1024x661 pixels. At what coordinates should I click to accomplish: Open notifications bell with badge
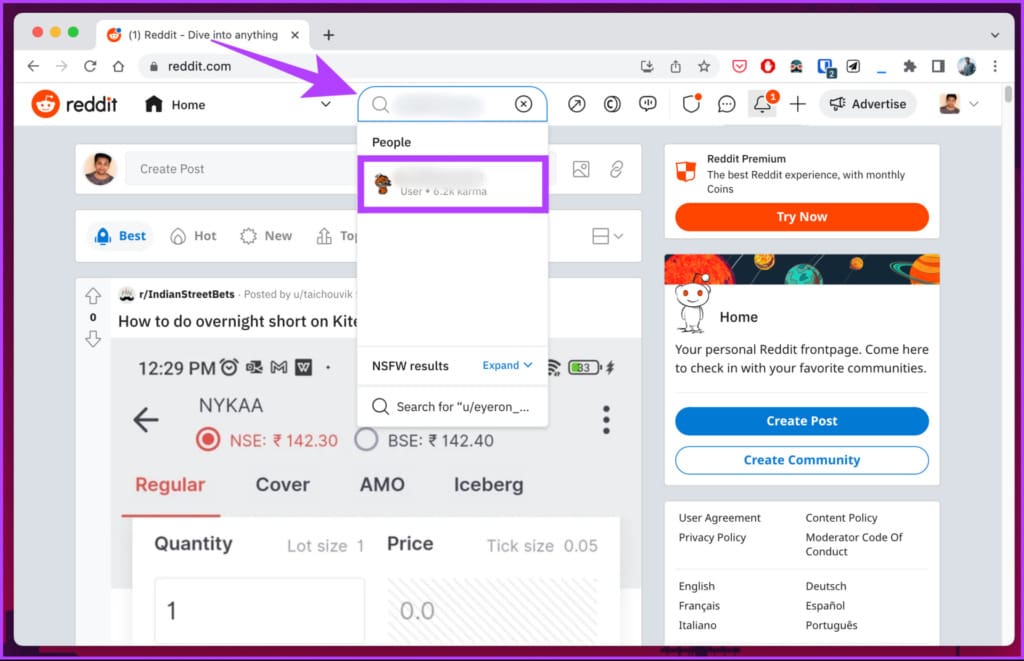[762, 104]
